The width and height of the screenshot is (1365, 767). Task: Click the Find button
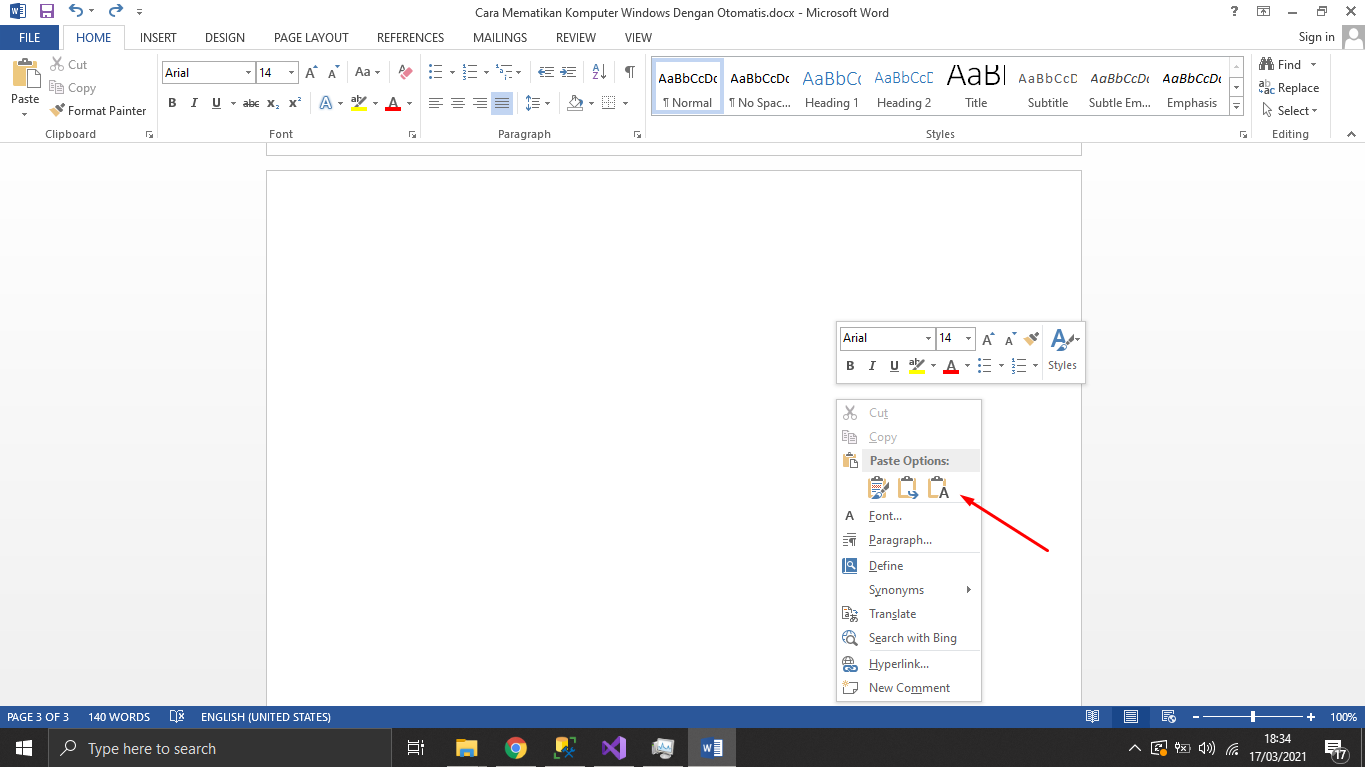tap(1281, 65)
